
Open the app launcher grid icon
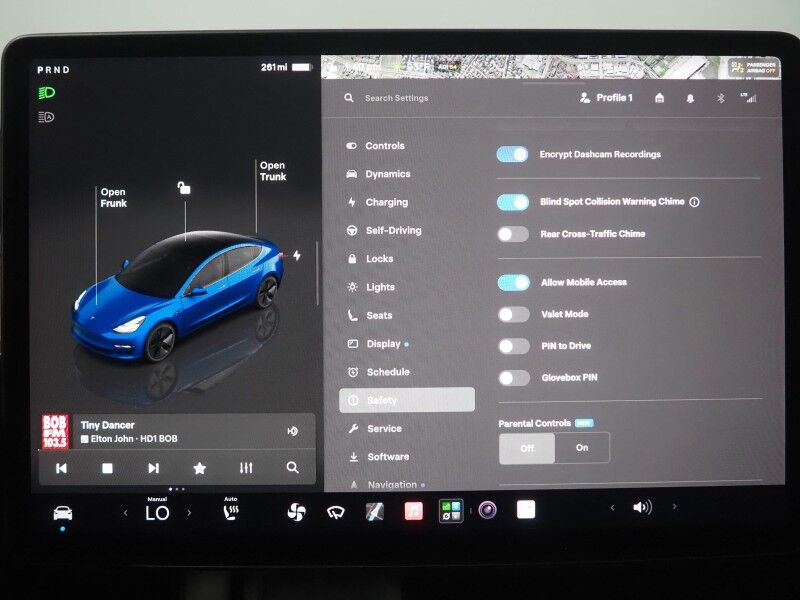pos(451,511)
